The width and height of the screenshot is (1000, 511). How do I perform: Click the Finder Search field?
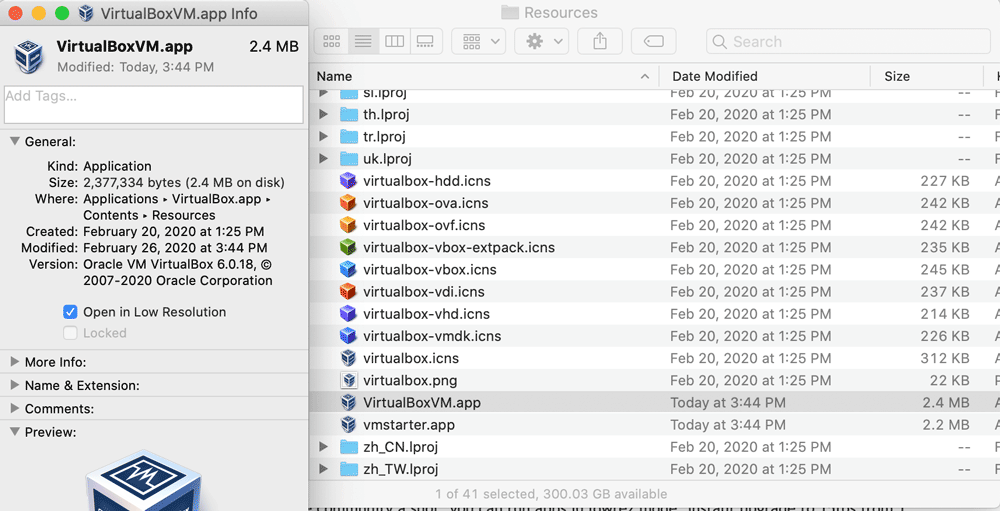pyautogui.click(x=848, y=41)
